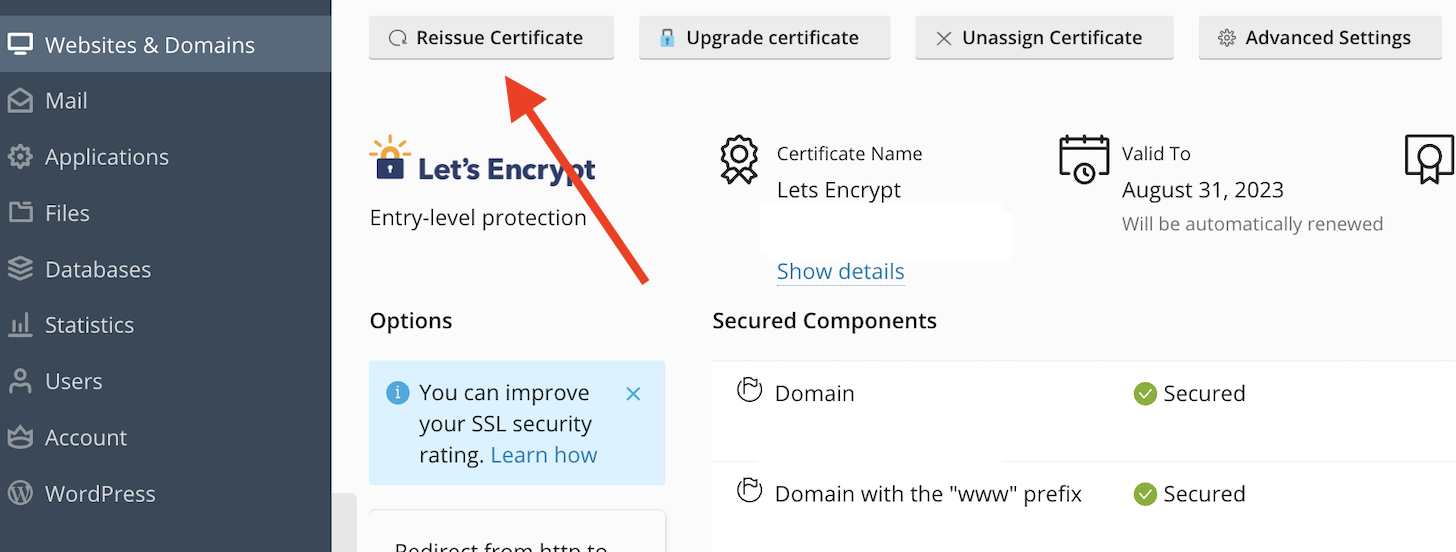
Task: Click the X icon on Unassign Certificate
Action: click(x=943, y=38)
